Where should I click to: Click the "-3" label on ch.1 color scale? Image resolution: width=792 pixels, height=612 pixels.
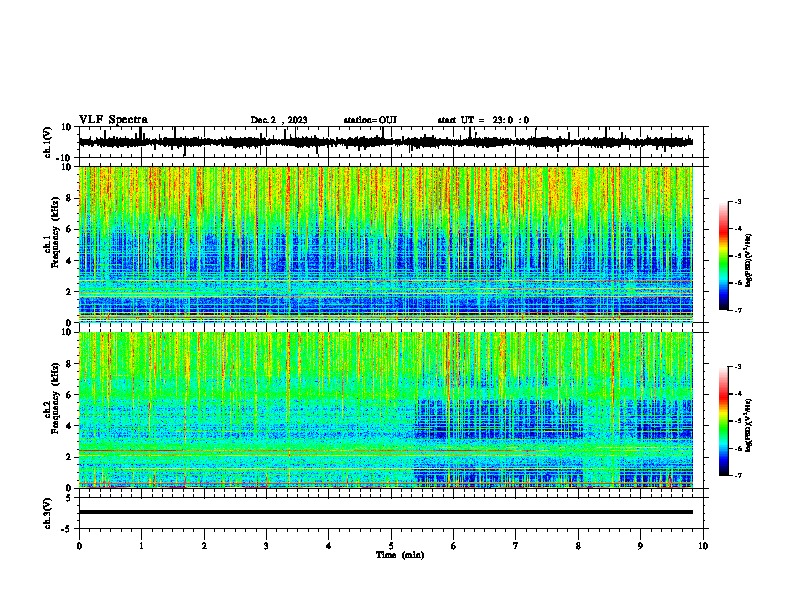(x=737, y=201)
